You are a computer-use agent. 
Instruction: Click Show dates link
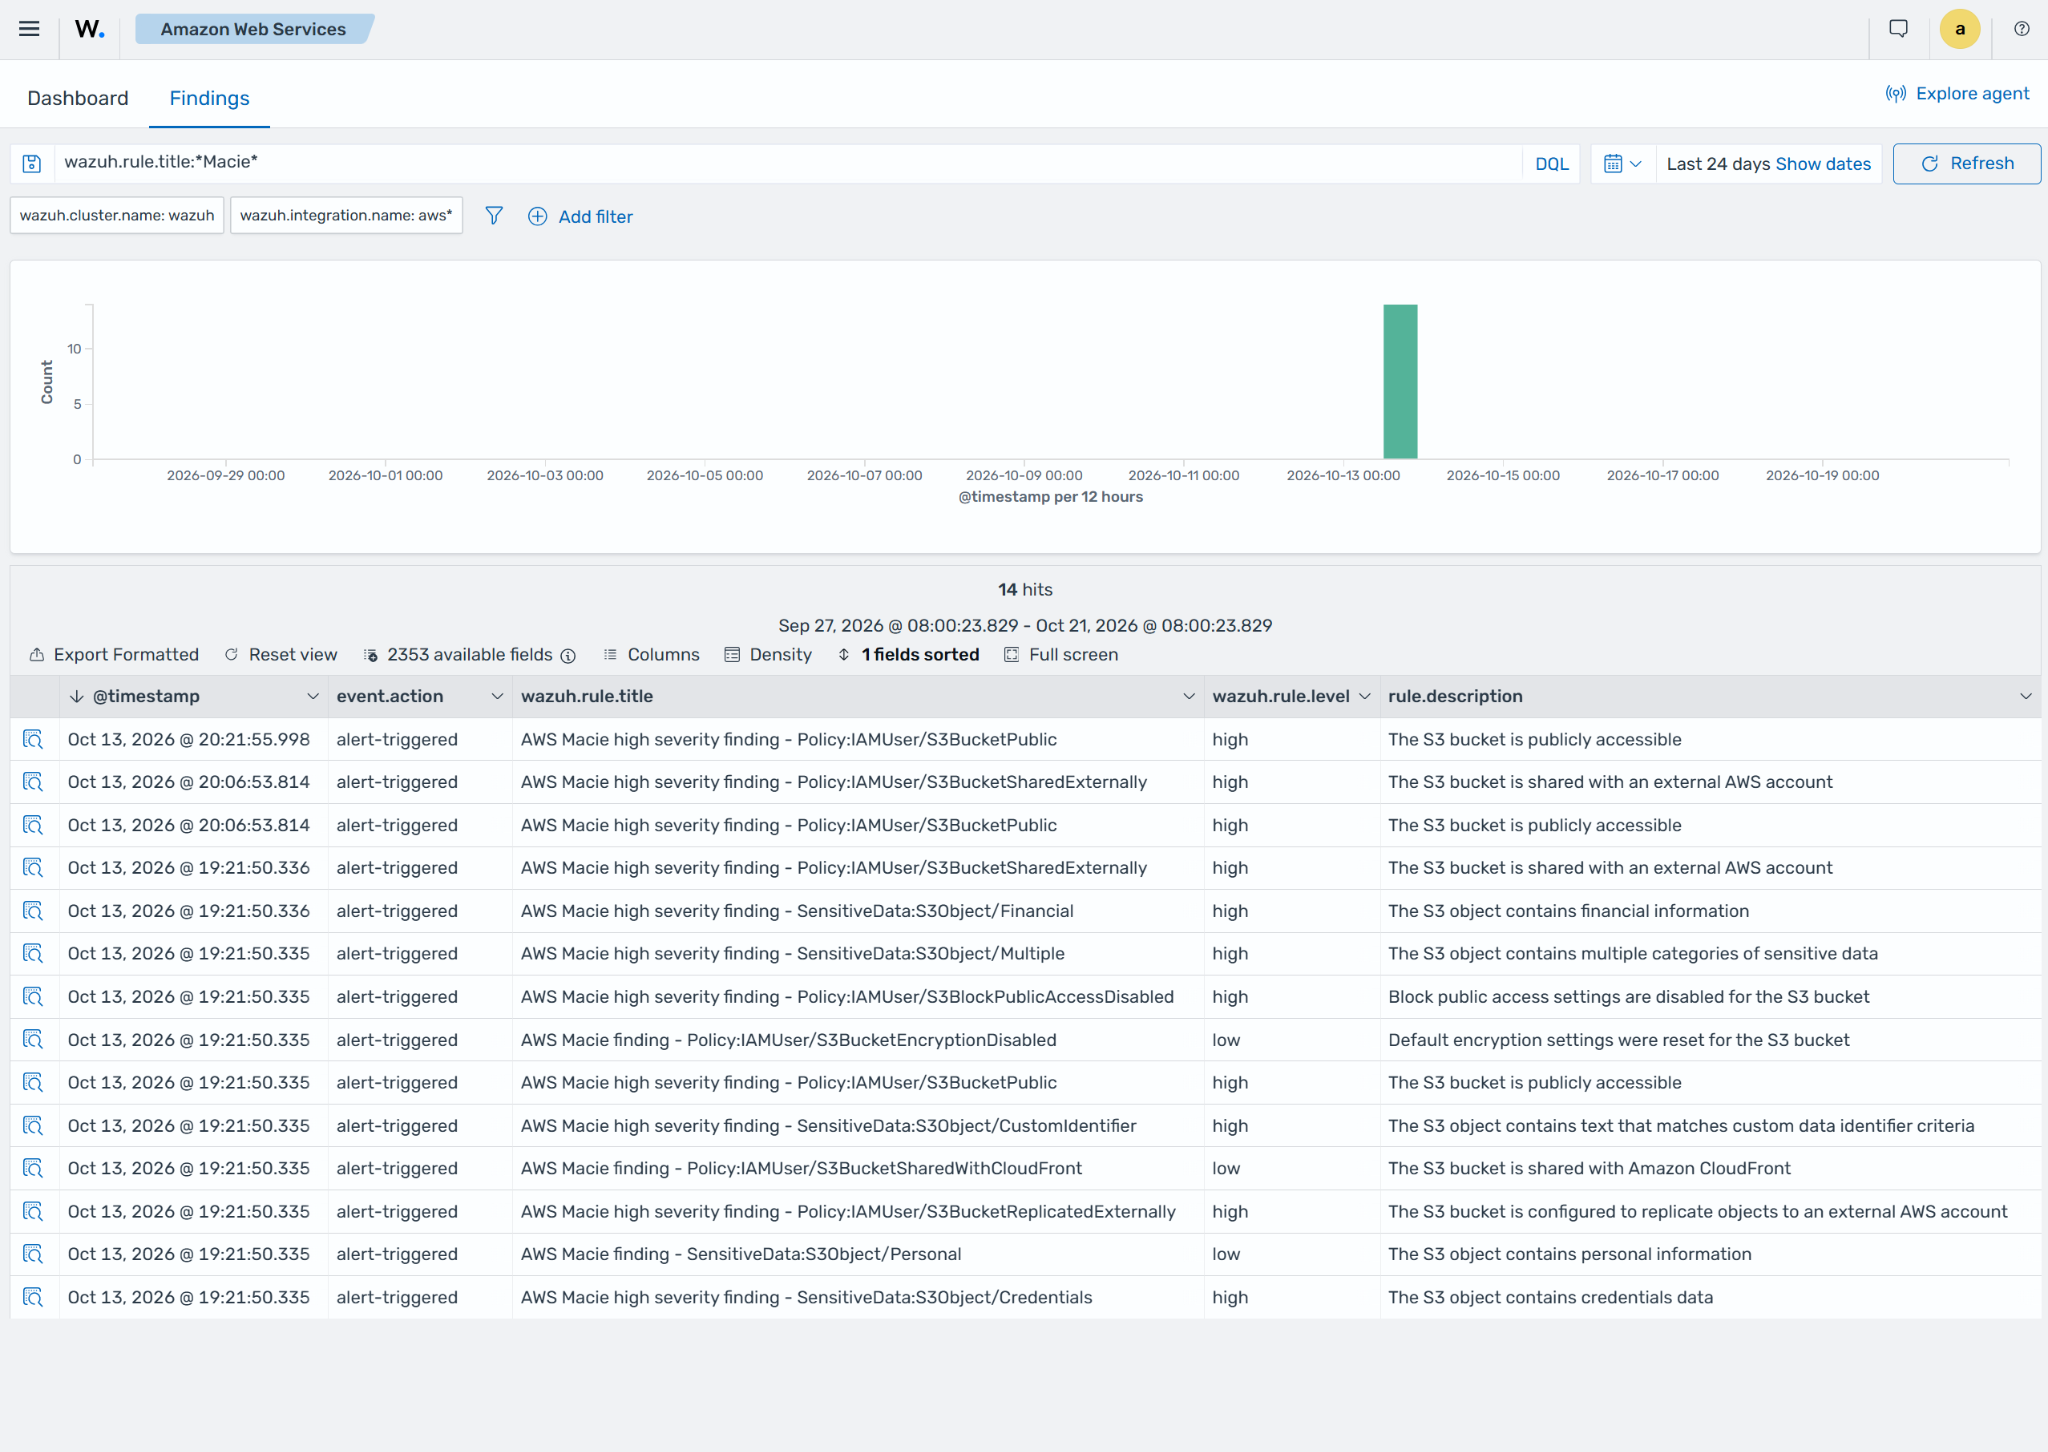coord(1822,164)
